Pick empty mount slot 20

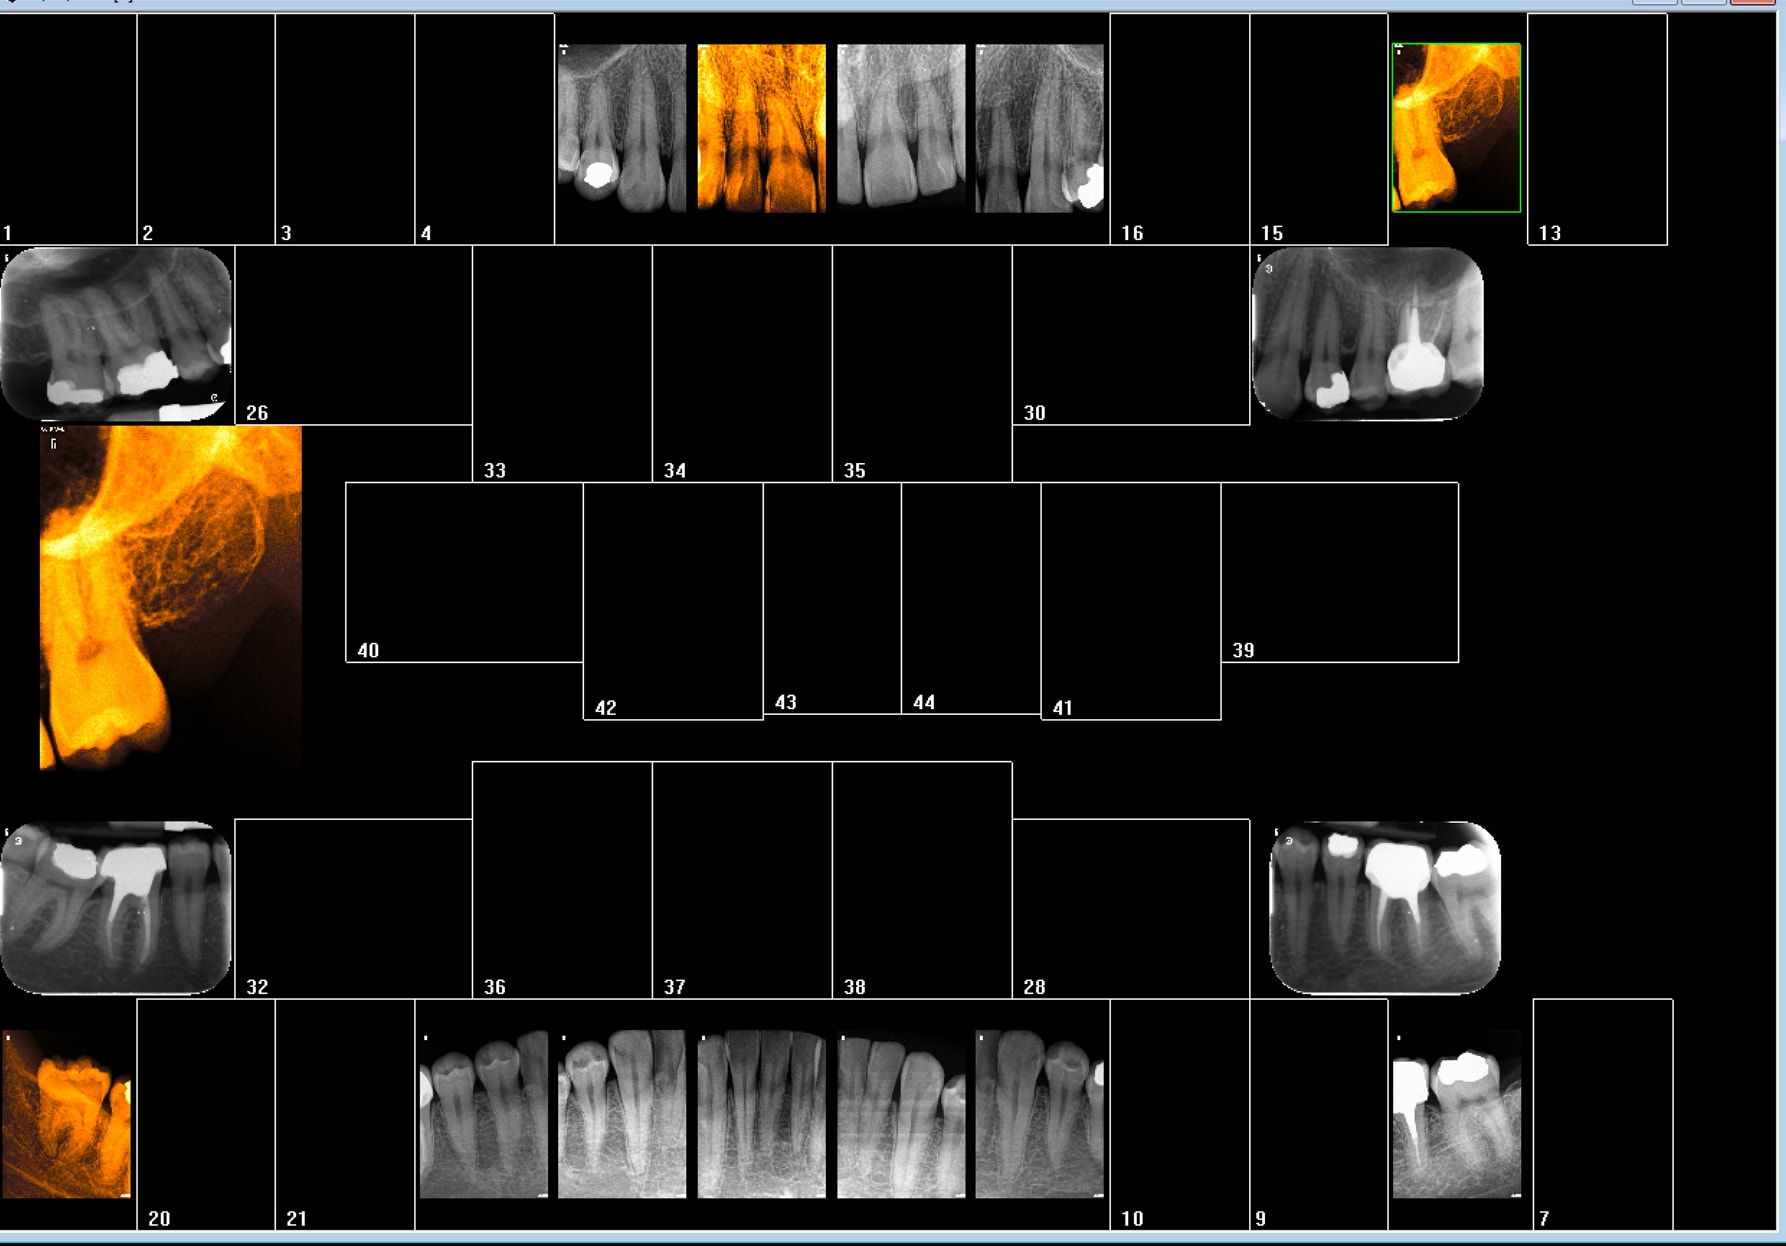coord(205,1114)
